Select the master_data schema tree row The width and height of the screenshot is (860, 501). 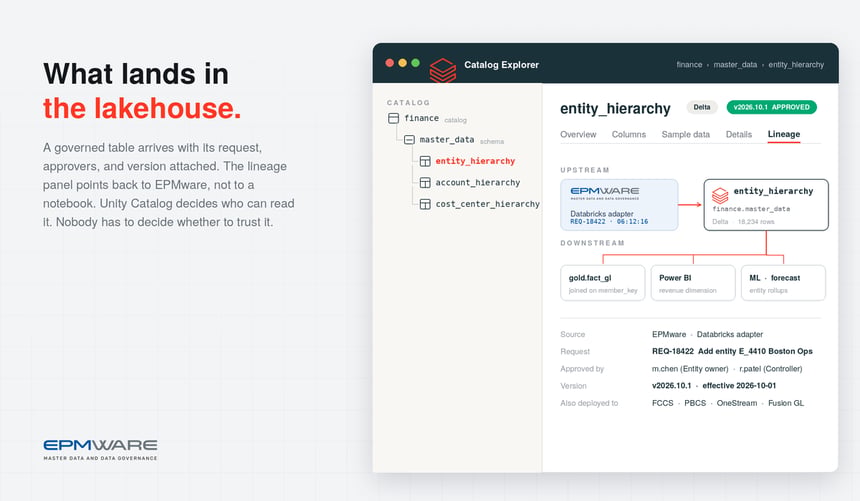coord(454,139)
